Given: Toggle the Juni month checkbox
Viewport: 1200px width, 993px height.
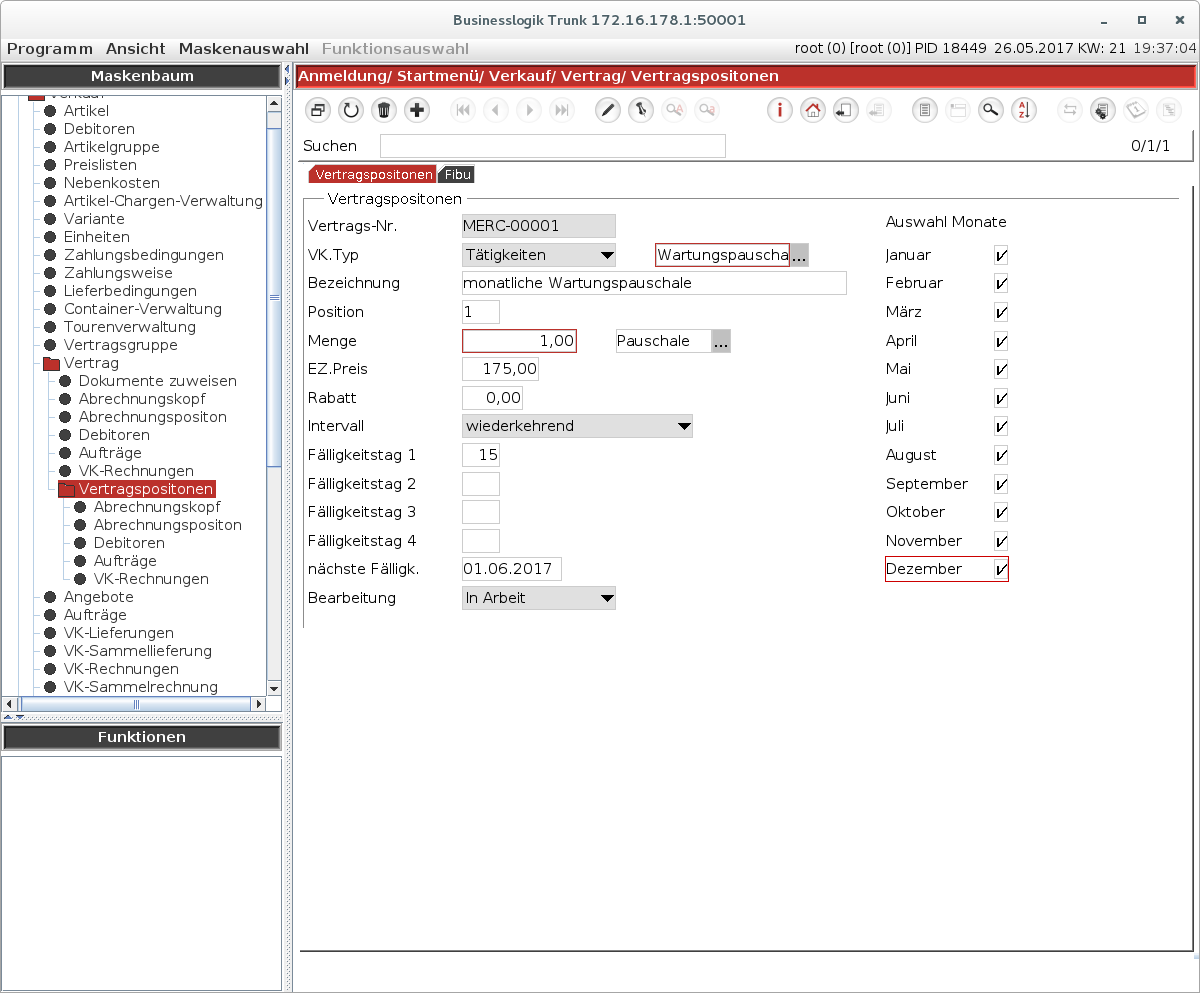Looking at the screenshot, I should coord(1001,399).
